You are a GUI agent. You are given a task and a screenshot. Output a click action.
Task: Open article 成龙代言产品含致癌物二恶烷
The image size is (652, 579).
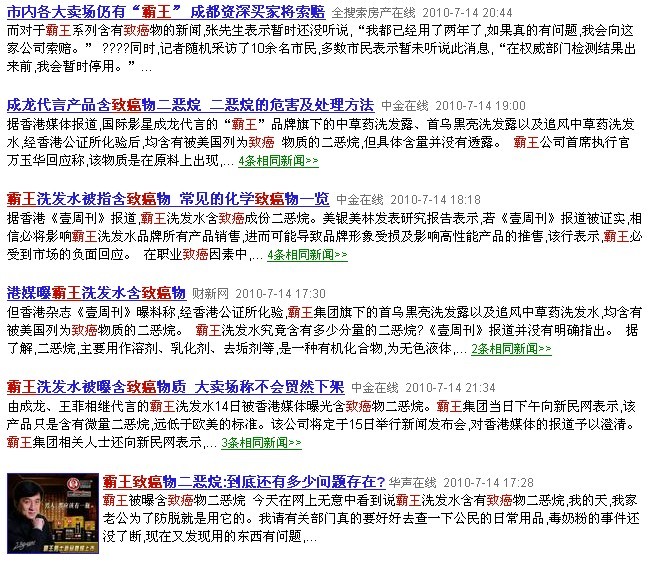[190, 105]
